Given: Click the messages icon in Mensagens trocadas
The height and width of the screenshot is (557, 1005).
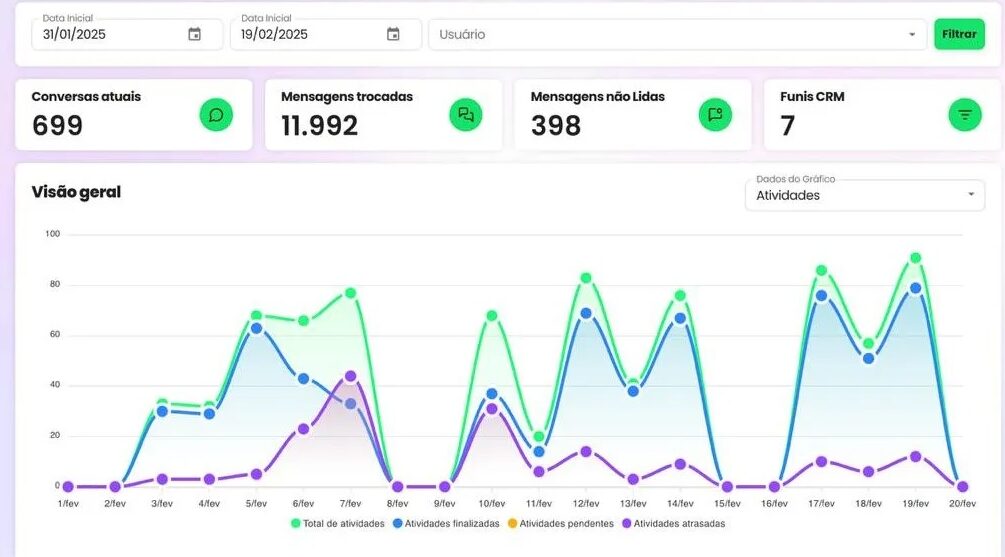Looking at the screenshot, I should (465, 115).
